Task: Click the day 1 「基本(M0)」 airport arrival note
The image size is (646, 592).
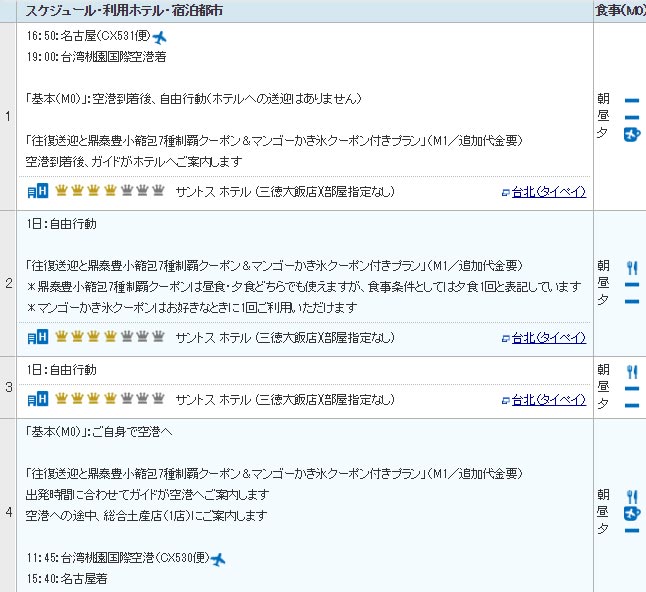Action: click(194, 98)
